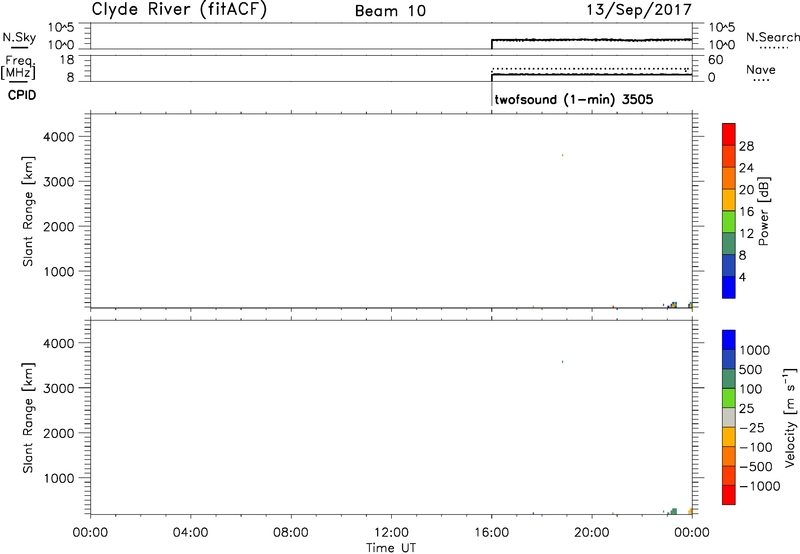Screen dimensions: 800x554
Task: Click the 'Power [dB]' colour bar title
Action: point(763,211)
